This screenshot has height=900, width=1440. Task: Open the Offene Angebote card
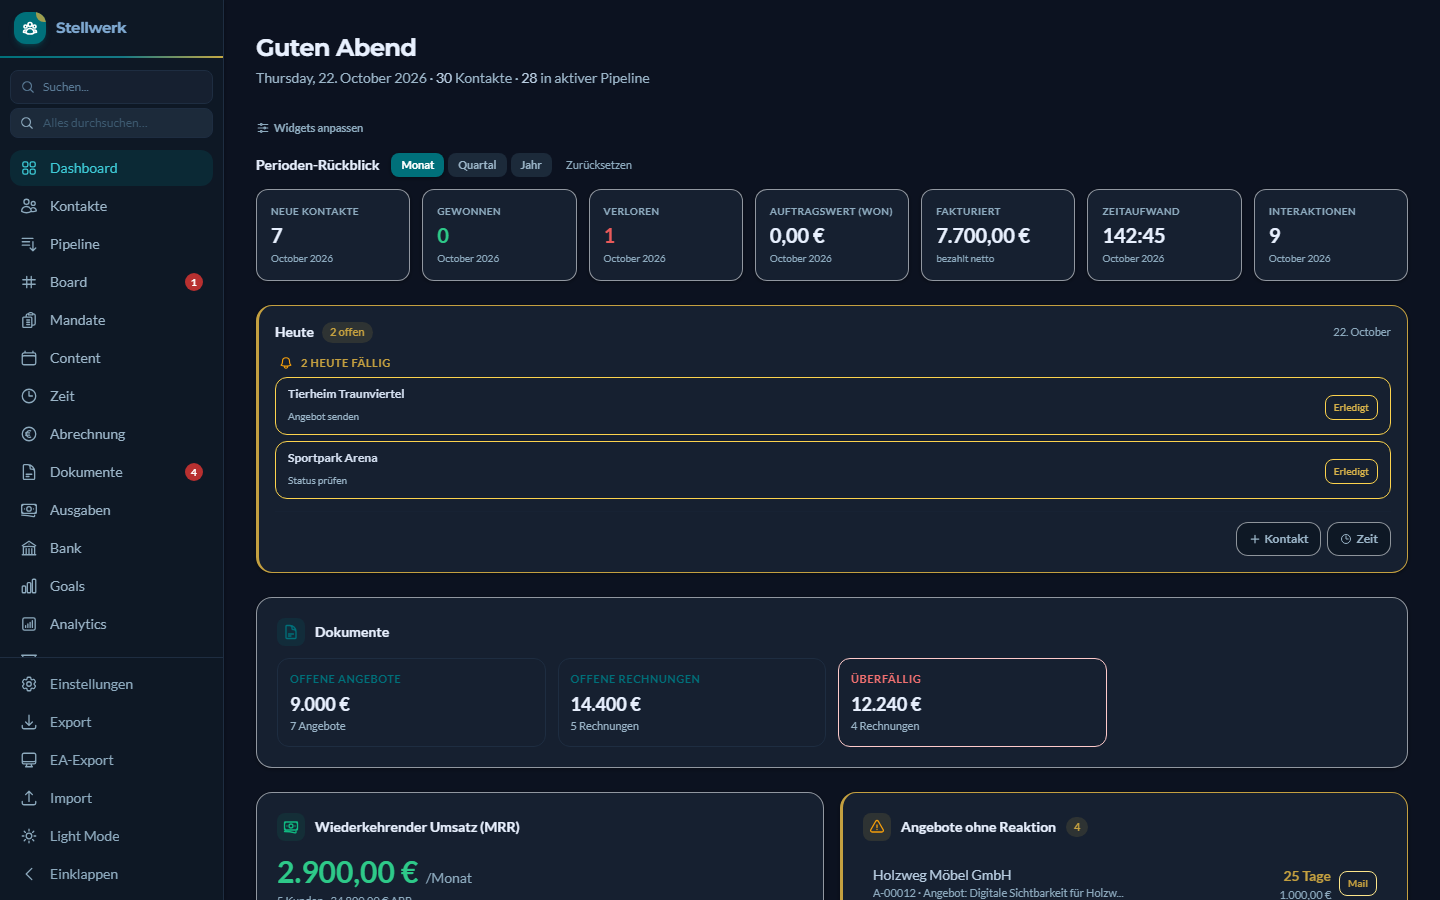(x=411, y=702)
